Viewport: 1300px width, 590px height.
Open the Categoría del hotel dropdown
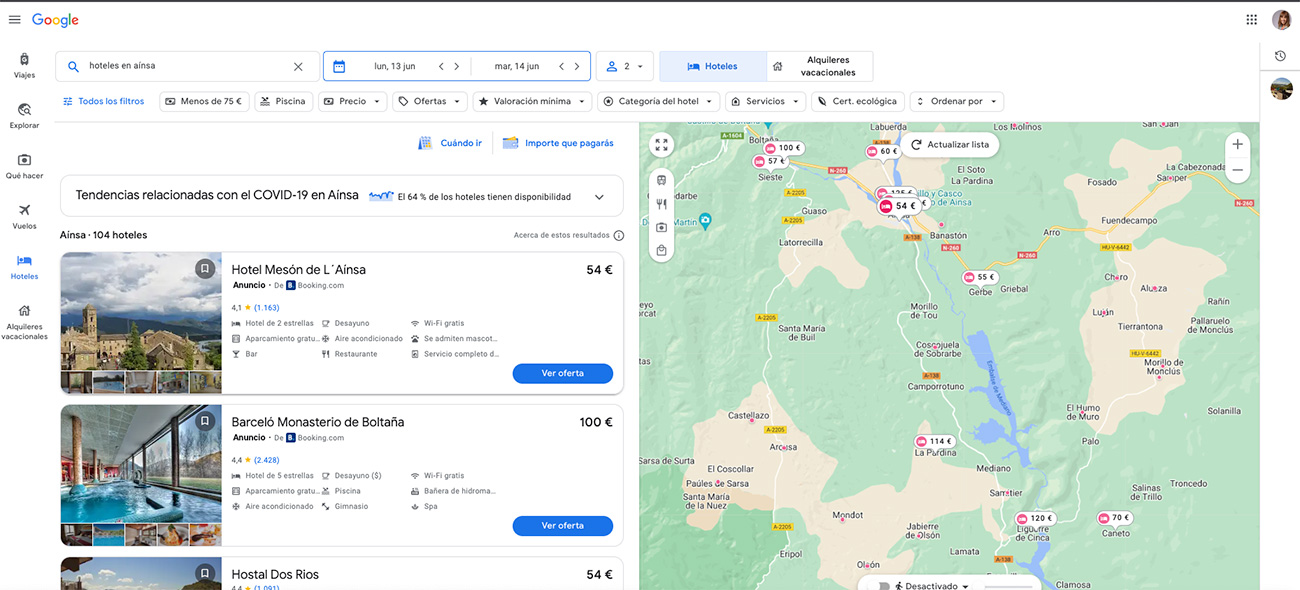(659, 101)
